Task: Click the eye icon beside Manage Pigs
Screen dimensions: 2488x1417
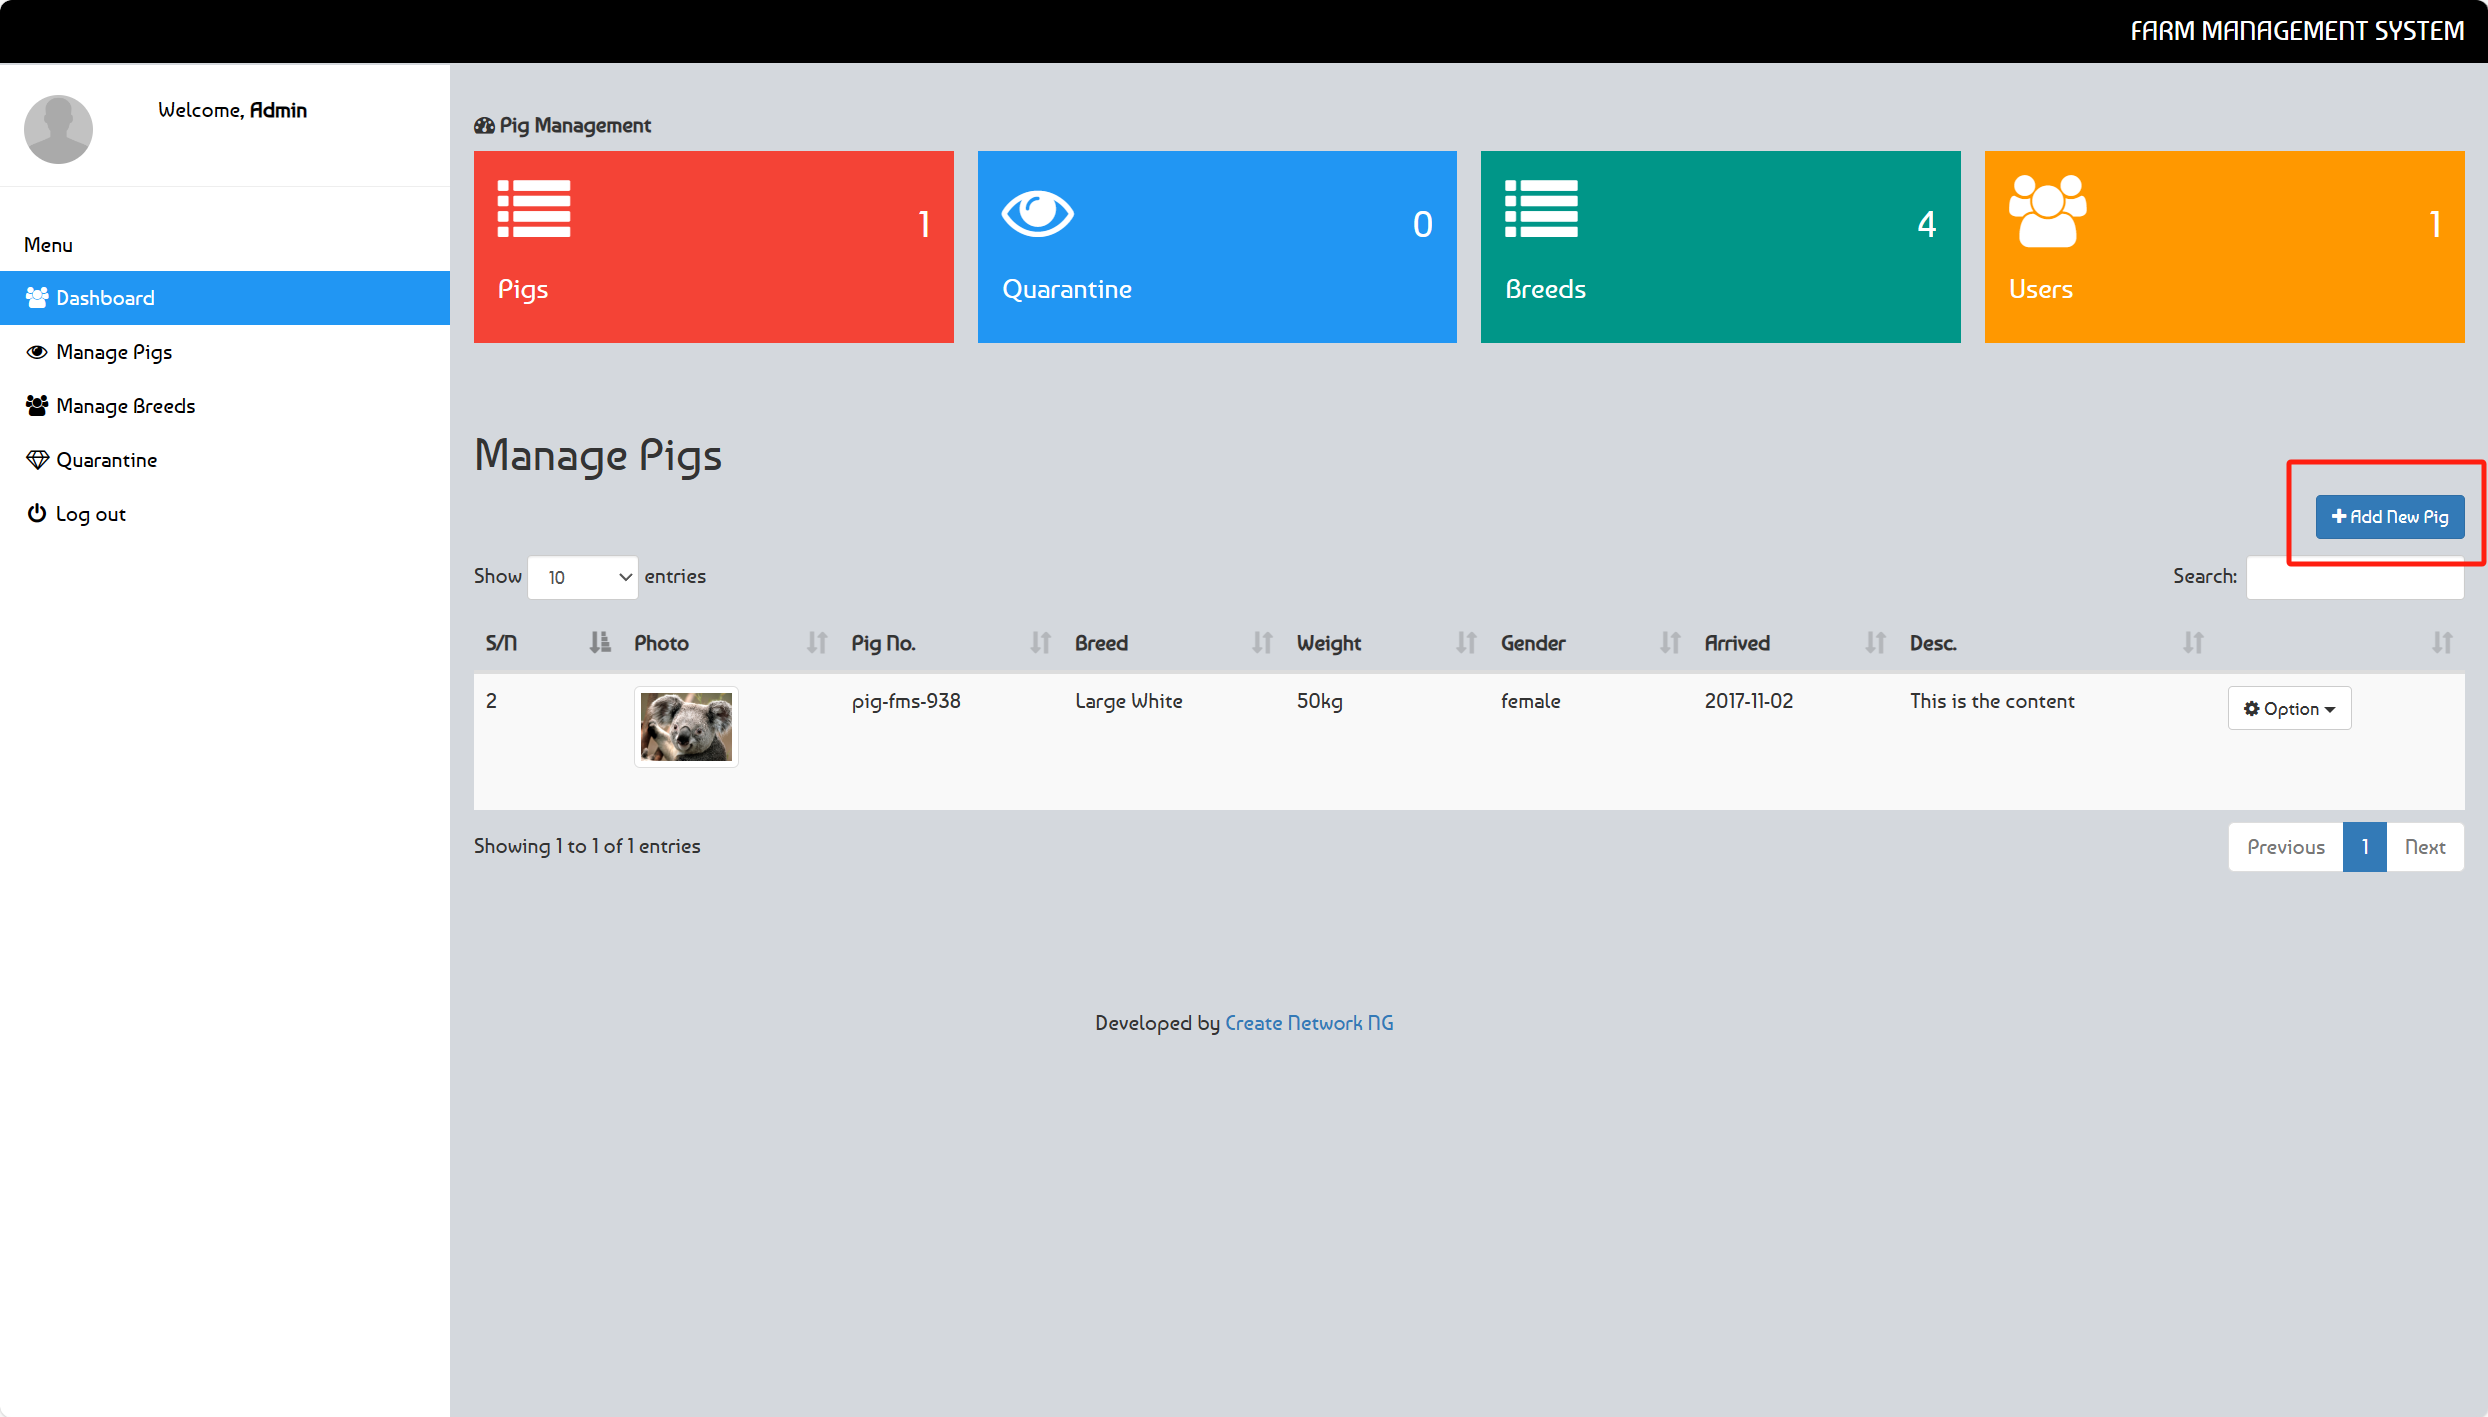Action: point(37,352)
